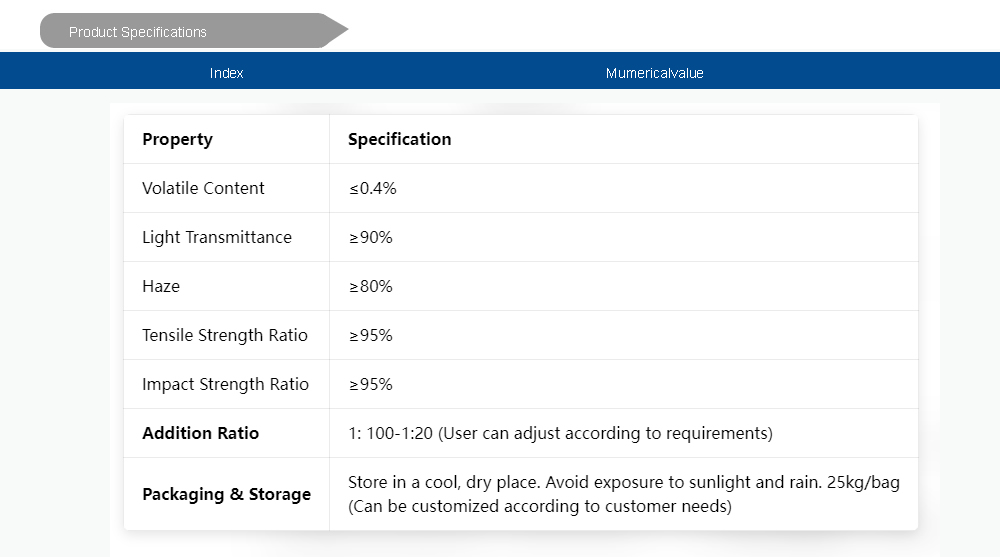Select the Impact Strength Ratio label
This screenshot has height=557, width=1000.
click(225, 384)
